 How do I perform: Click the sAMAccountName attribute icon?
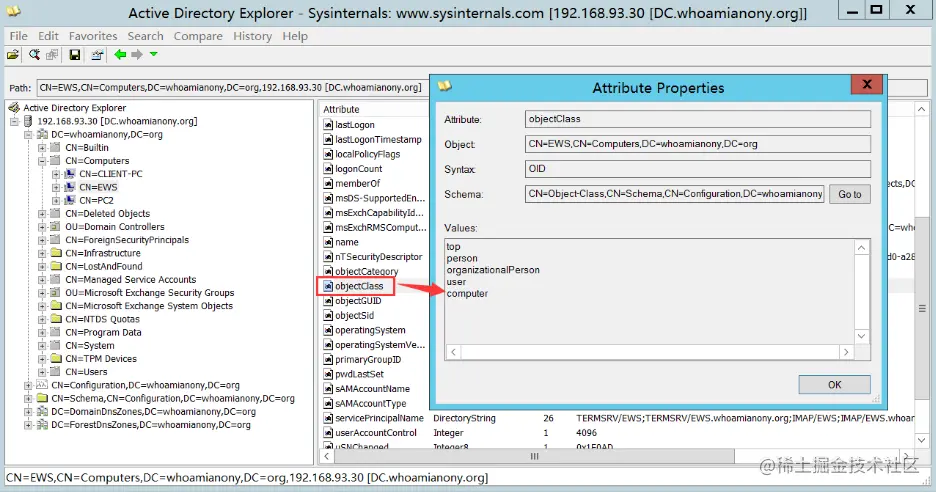pyautogui.click(x=328, y=389)
